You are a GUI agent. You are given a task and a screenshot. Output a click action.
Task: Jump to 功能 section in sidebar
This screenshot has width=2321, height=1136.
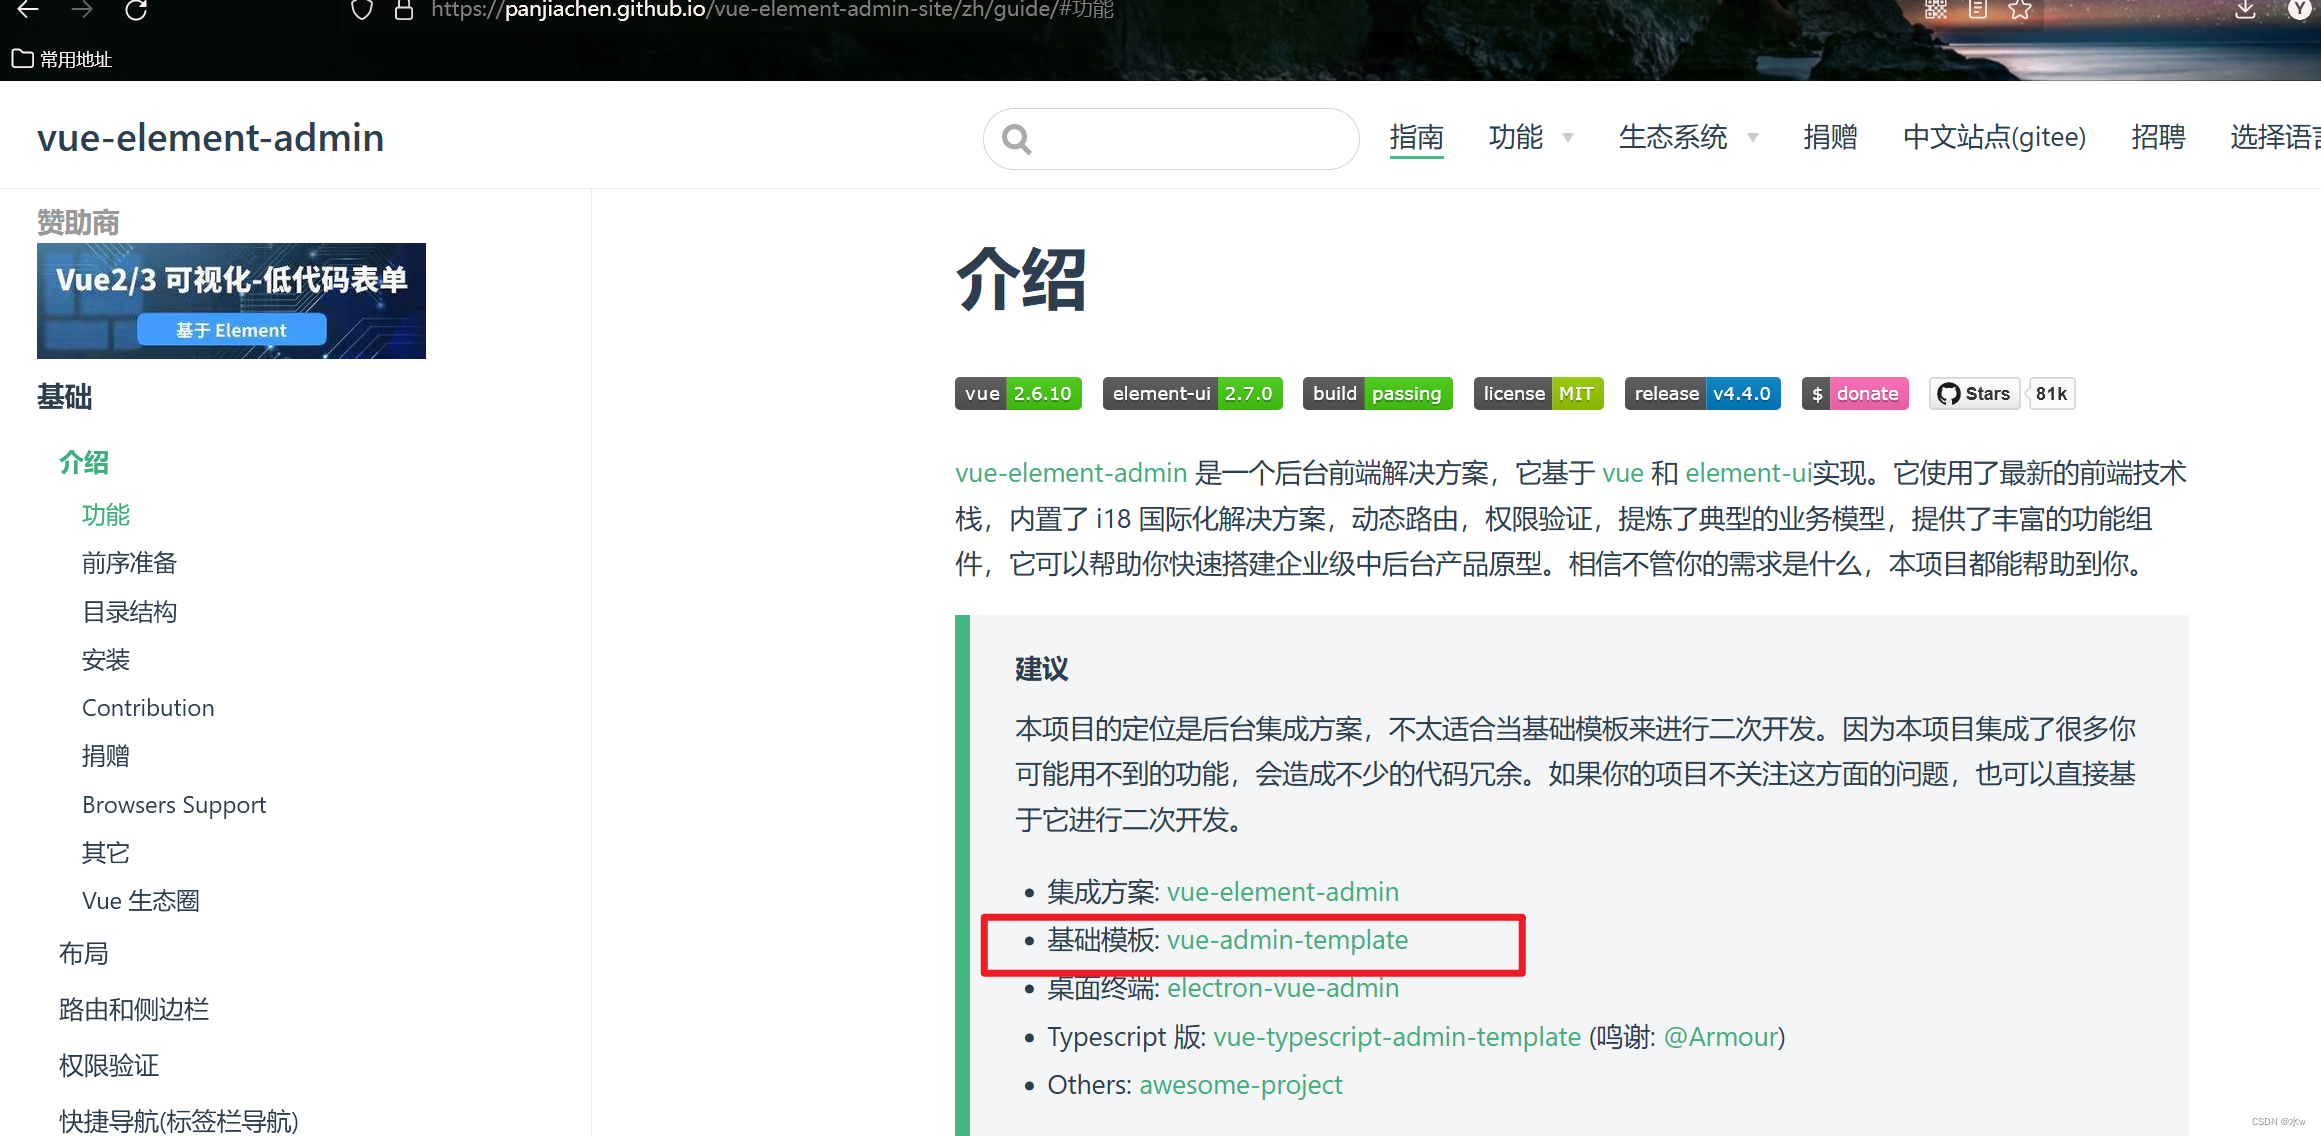pyautogui.click(x=106, y=515)
